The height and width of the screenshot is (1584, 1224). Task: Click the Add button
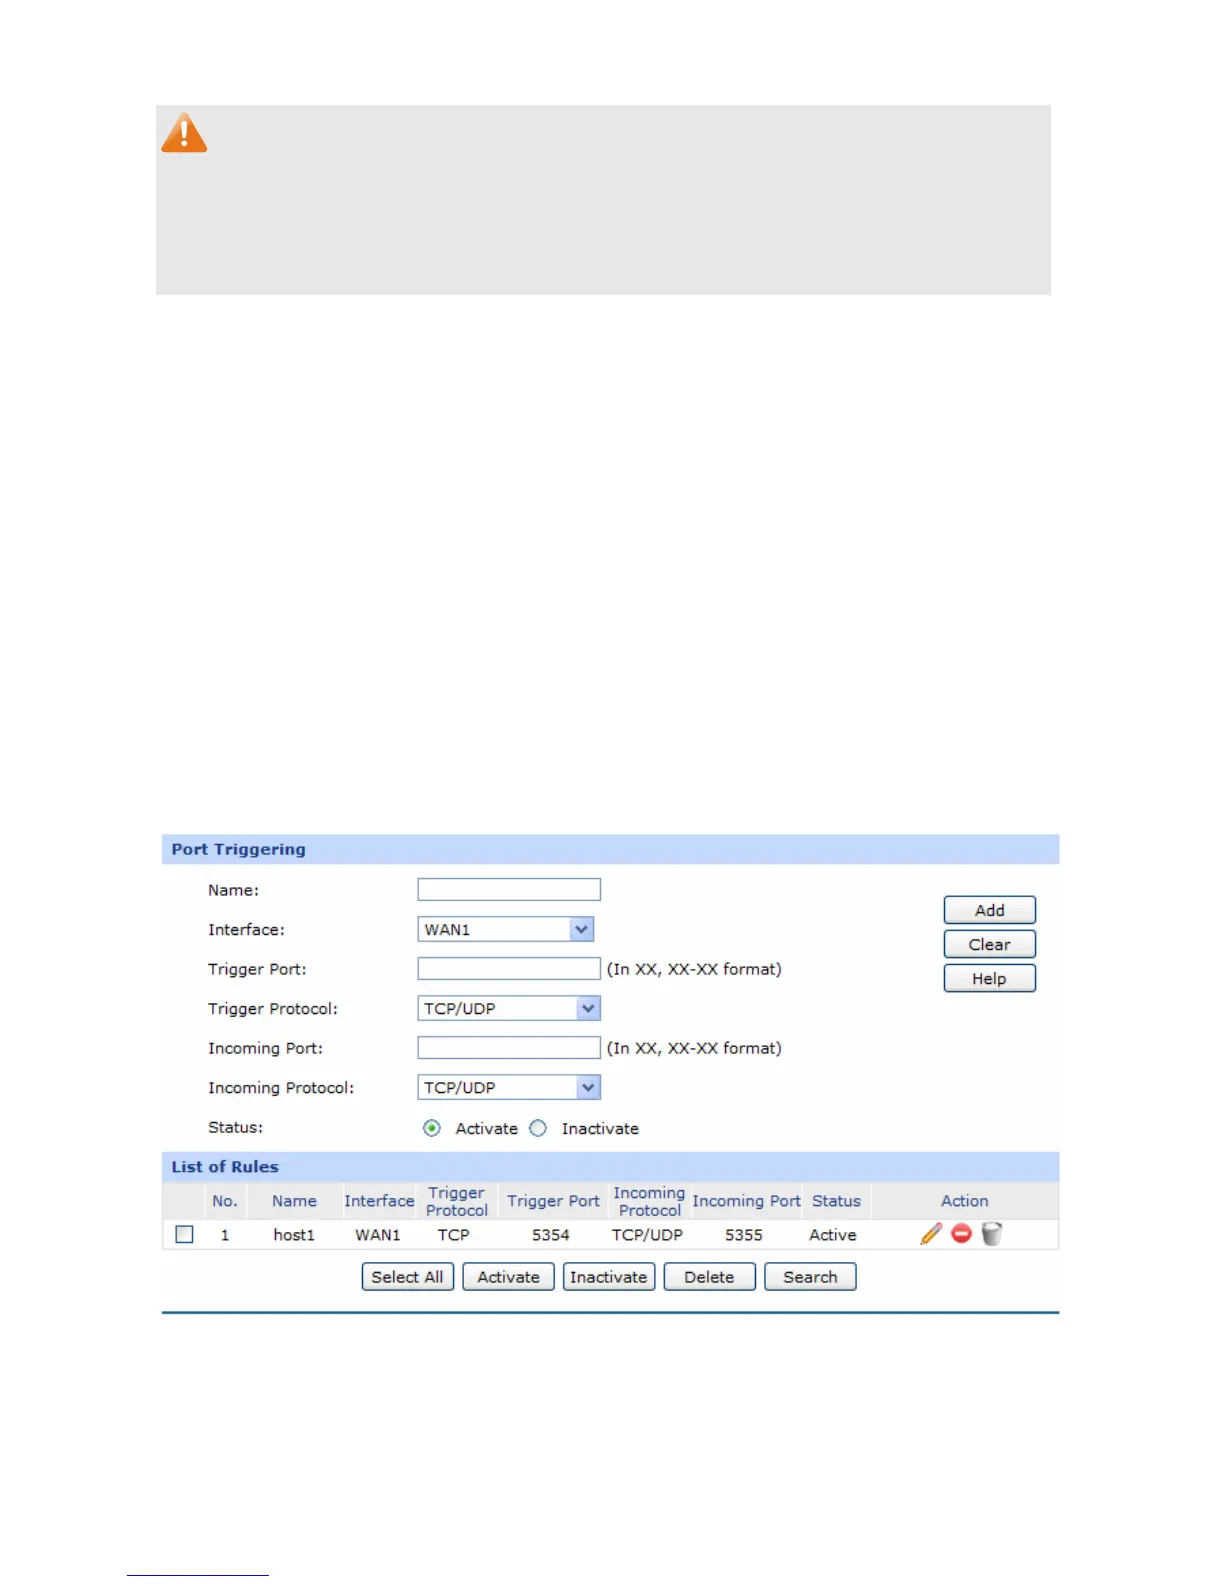989,910
